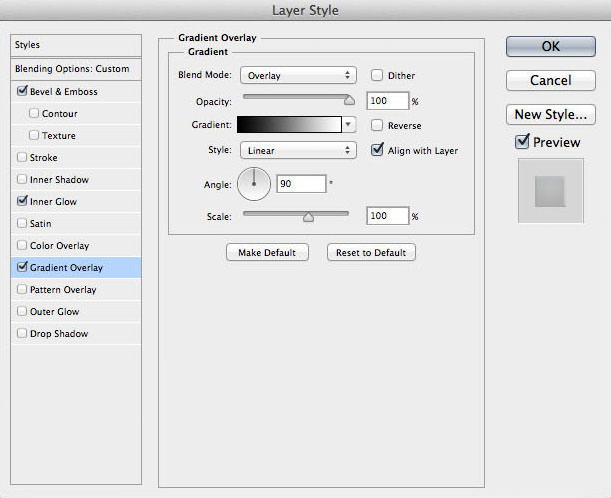The width and height of the screenshot is (611, 498).
Task: Click the Cancel button
Action: tap(551, 81)
